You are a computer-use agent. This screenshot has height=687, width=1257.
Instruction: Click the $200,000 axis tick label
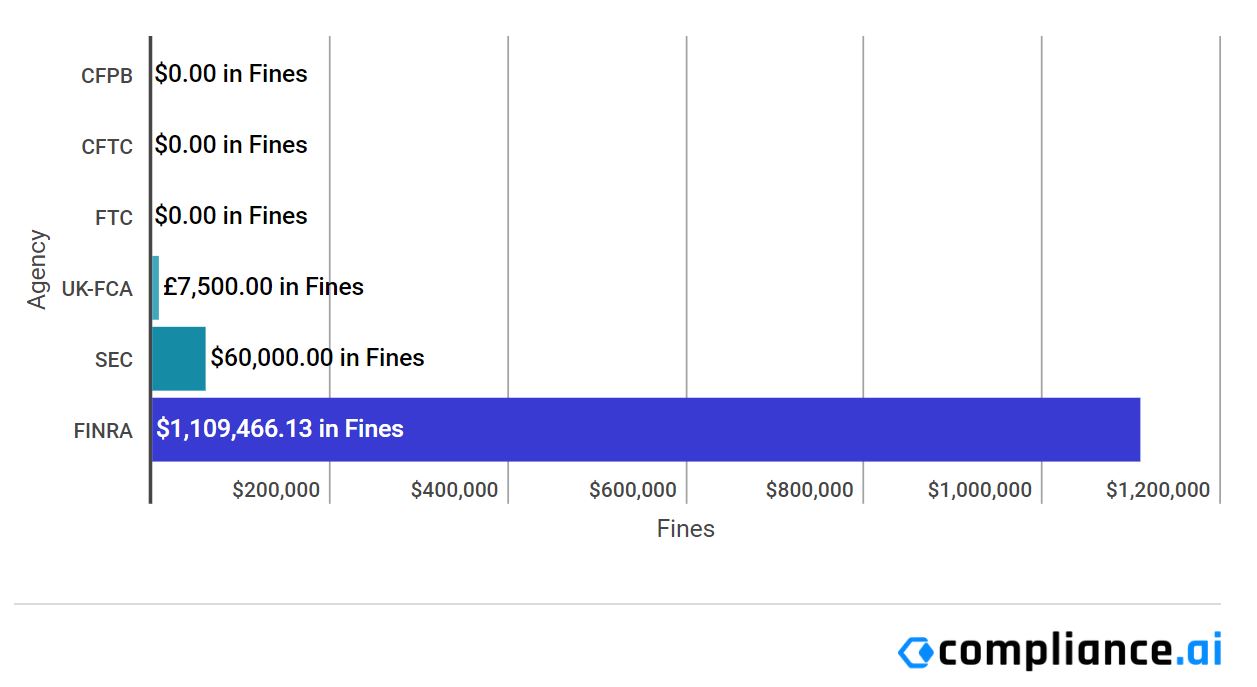pyautogui.click(x=276, y=490)
